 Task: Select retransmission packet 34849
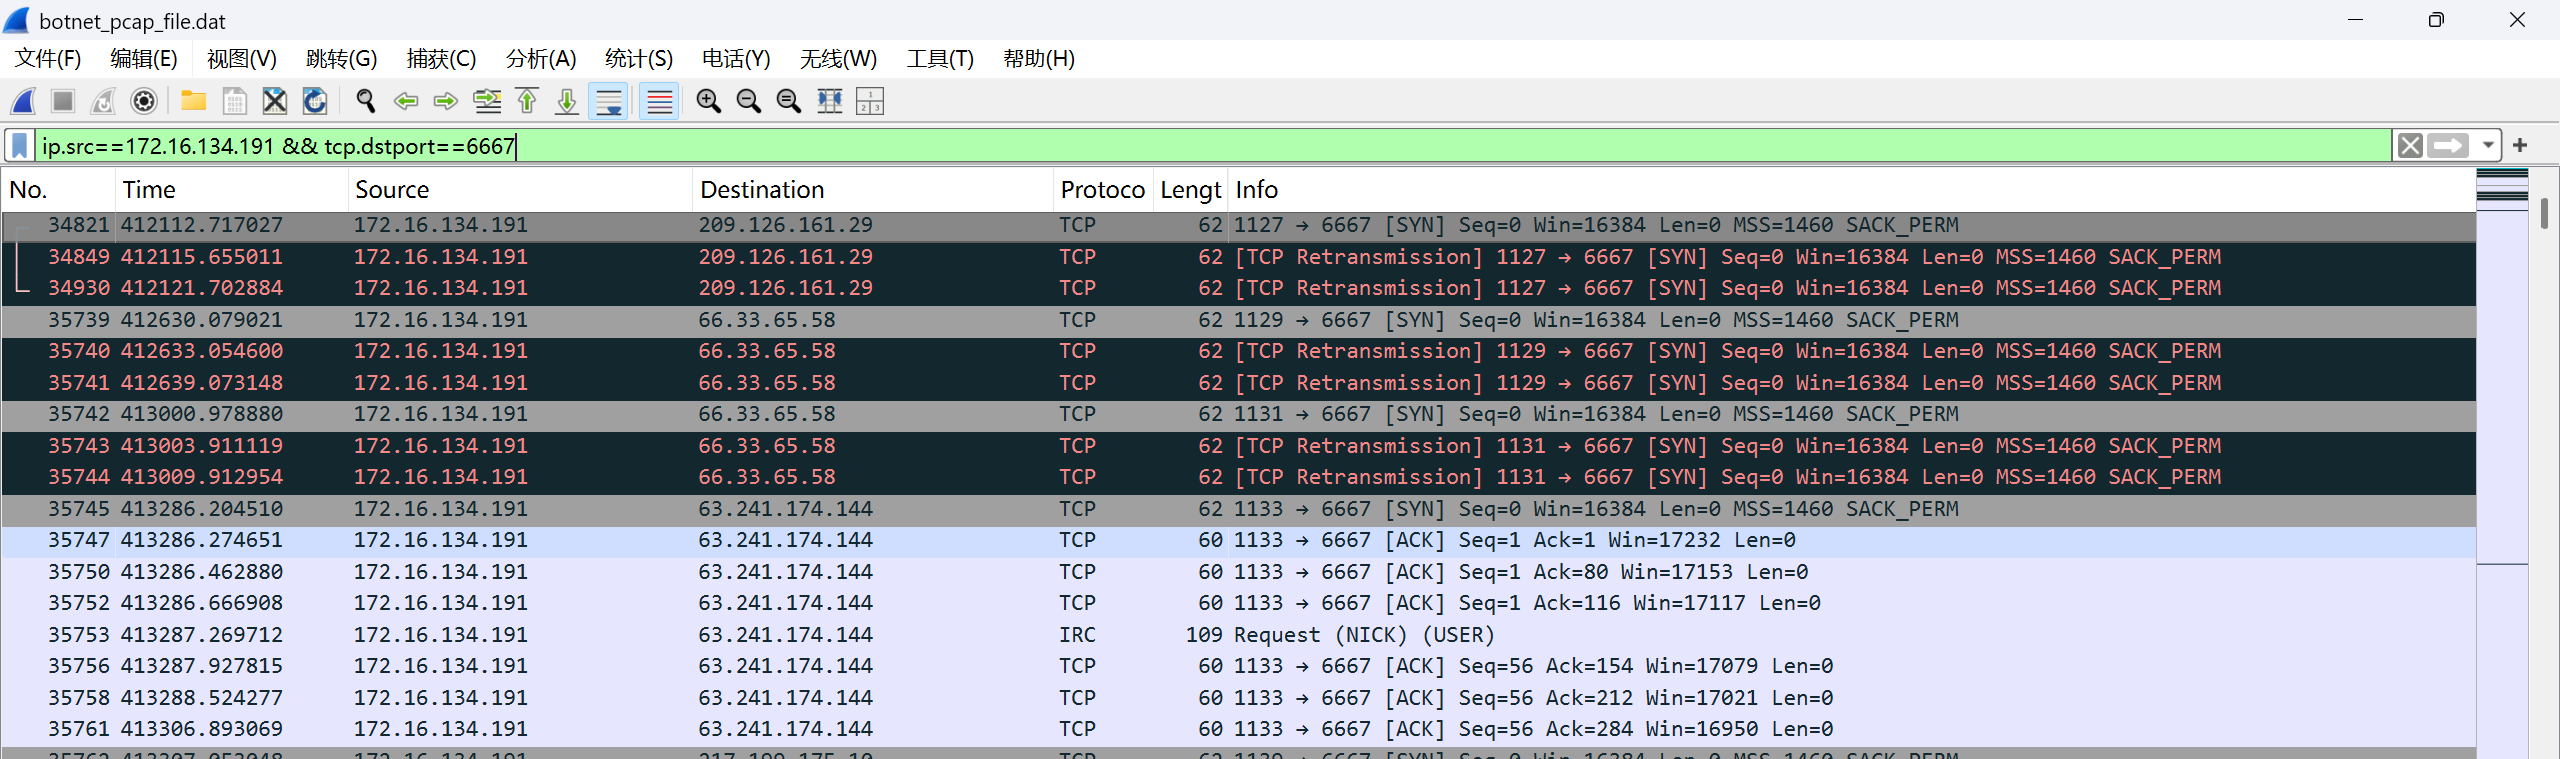[1238, 257]
